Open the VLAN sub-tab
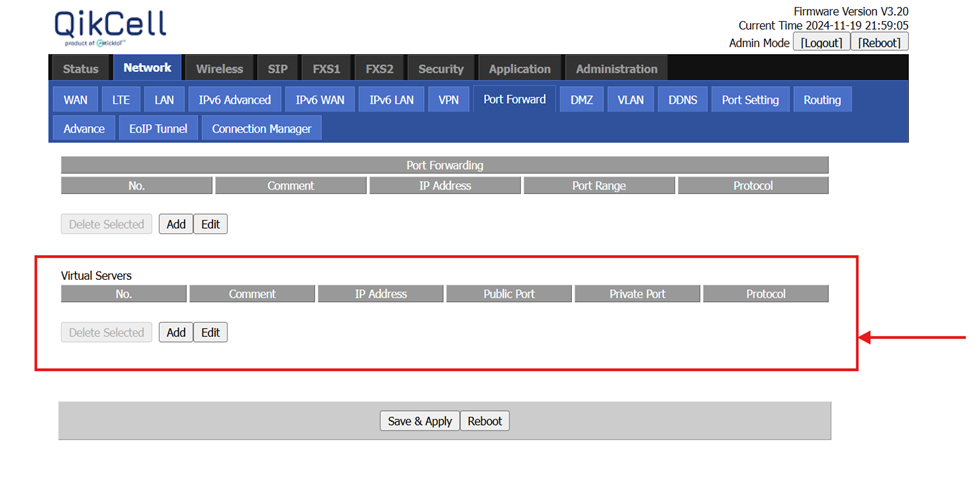This screenshot has width=975, height=478. click(631, 100)
